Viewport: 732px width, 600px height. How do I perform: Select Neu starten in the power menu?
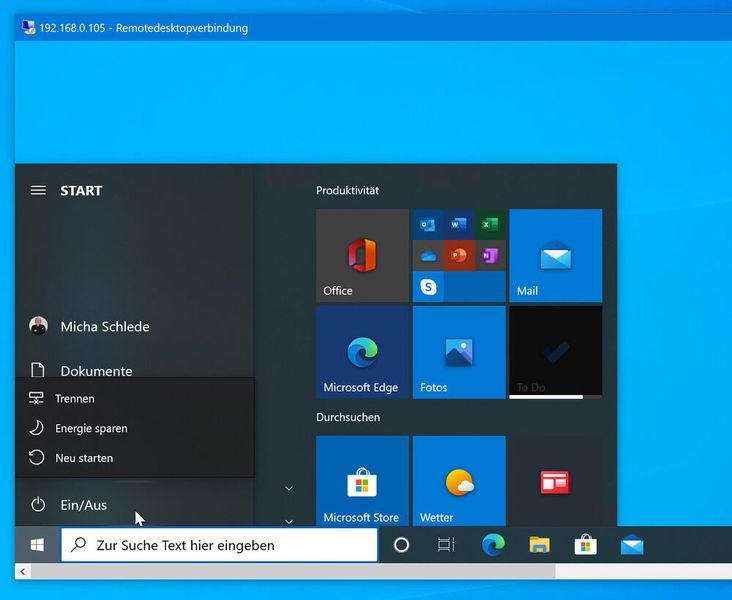click(135, 458)
